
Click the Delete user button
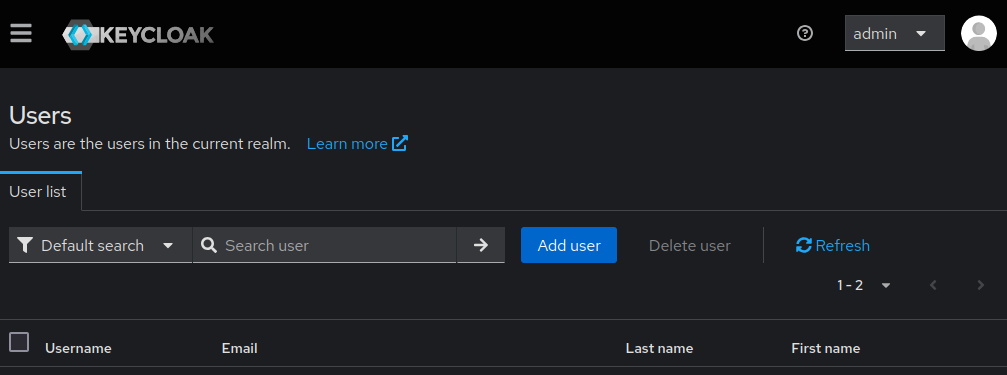[x=690, y=245]
